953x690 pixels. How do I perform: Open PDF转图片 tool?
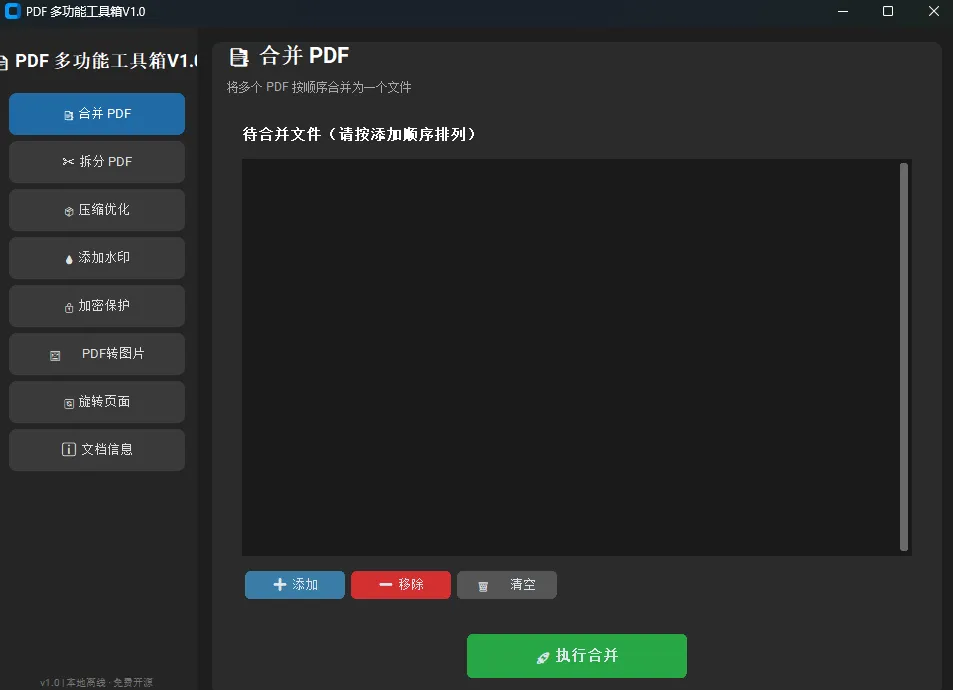[97, 354]
